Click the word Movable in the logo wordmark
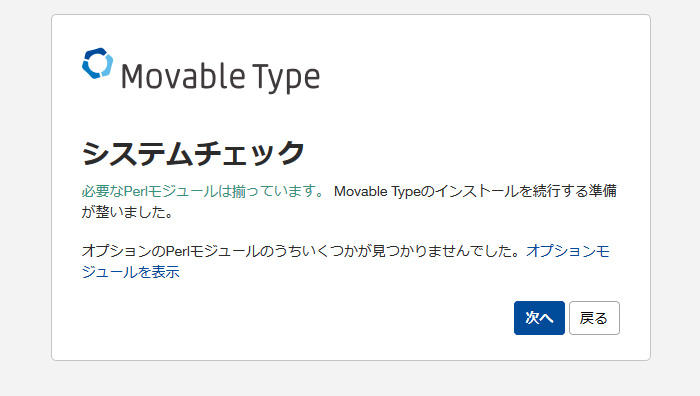The height and width of the screenshot is (396, 700). pos(183,76)
